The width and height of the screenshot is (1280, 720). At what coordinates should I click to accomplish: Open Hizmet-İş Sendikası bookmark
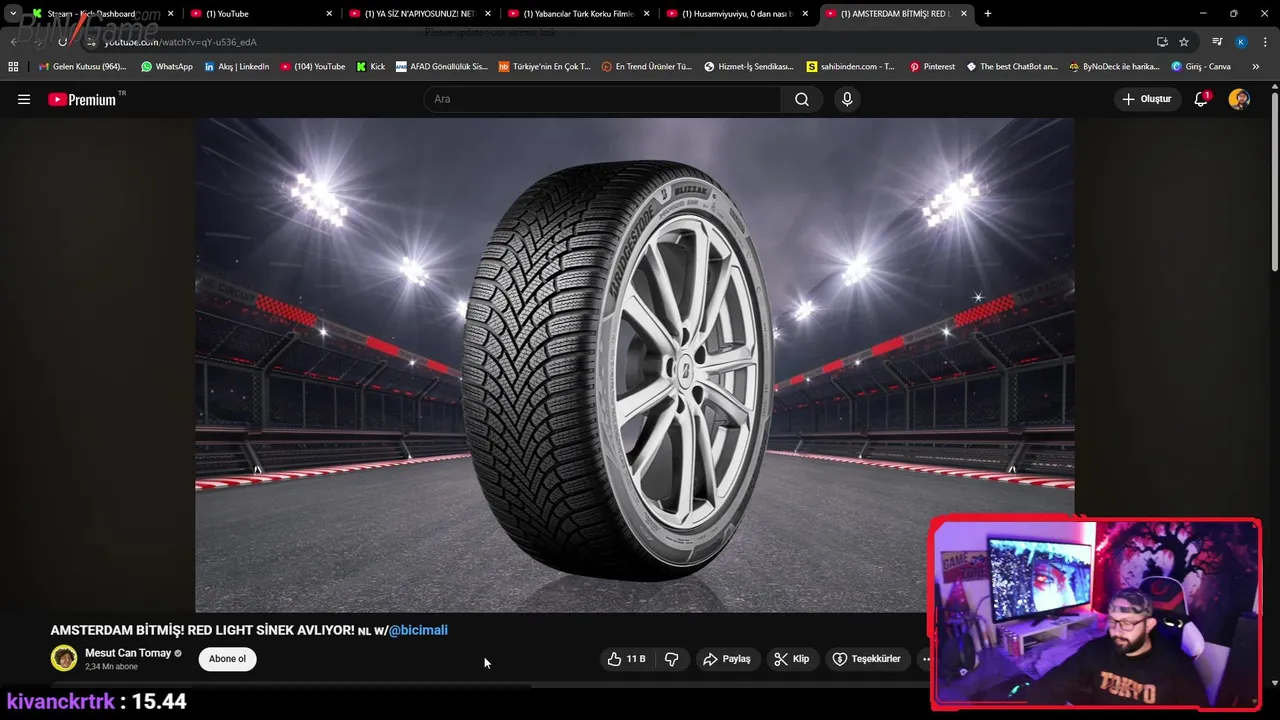click(749, 67)
